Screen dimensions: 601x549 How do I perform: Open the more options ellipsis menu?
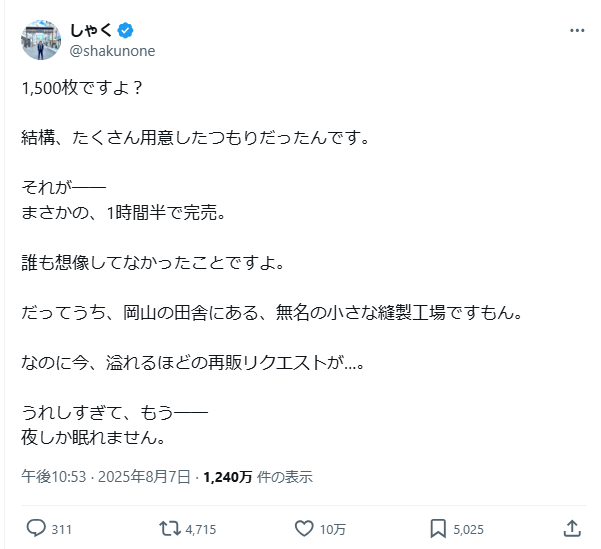pyautogui.click(x=577, y=31)
